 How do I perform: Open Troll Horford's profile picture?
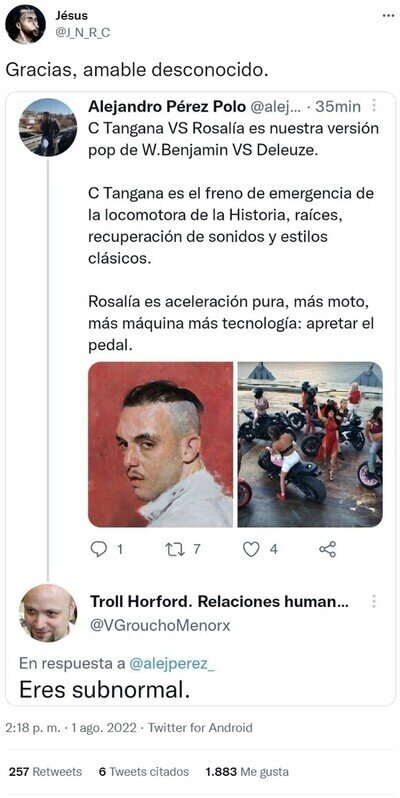pos(48,613)
